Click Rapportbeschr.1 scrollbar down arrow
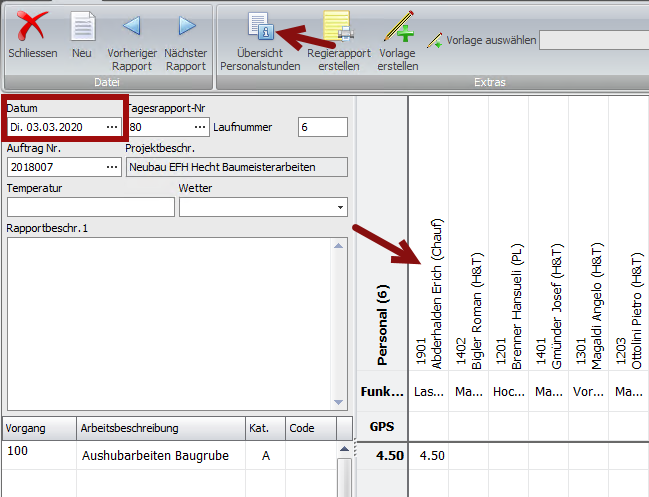Image resolution: width=649 pixels, height=497 pixels. [x=339, y=402]
